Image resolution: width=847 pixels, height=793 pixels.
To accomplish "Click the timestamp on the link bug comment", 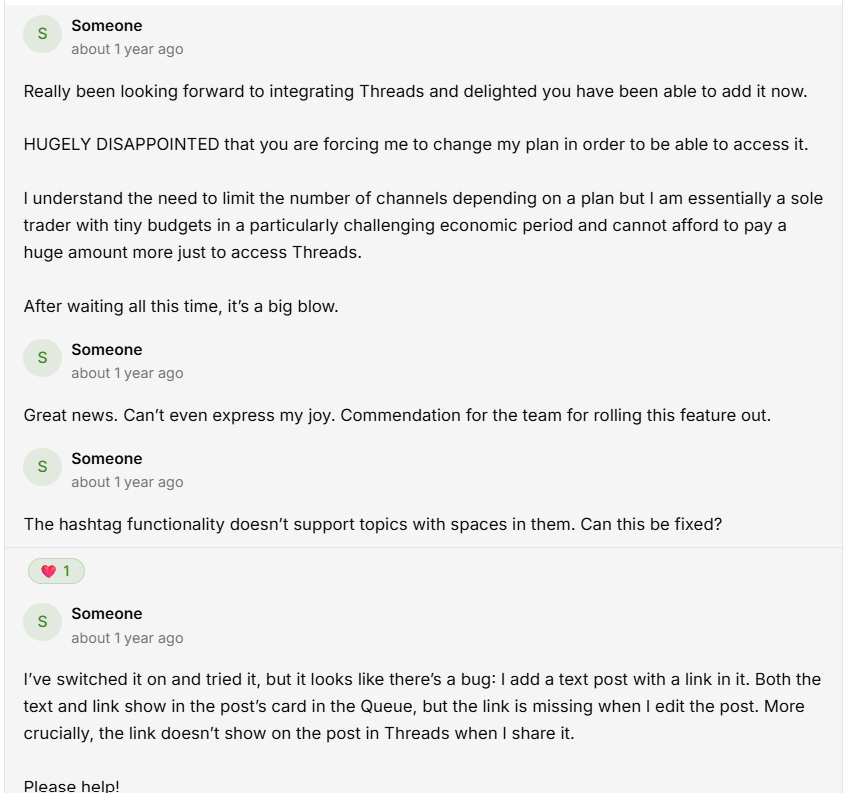I will (x=127, y=638).
